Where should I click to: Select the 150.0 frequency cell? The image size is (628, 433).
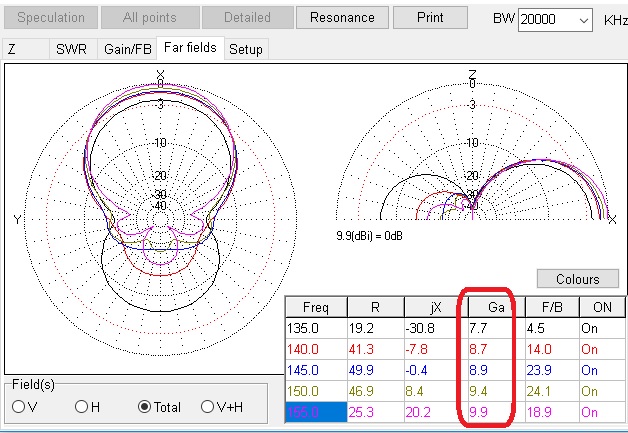click(316, 391)
